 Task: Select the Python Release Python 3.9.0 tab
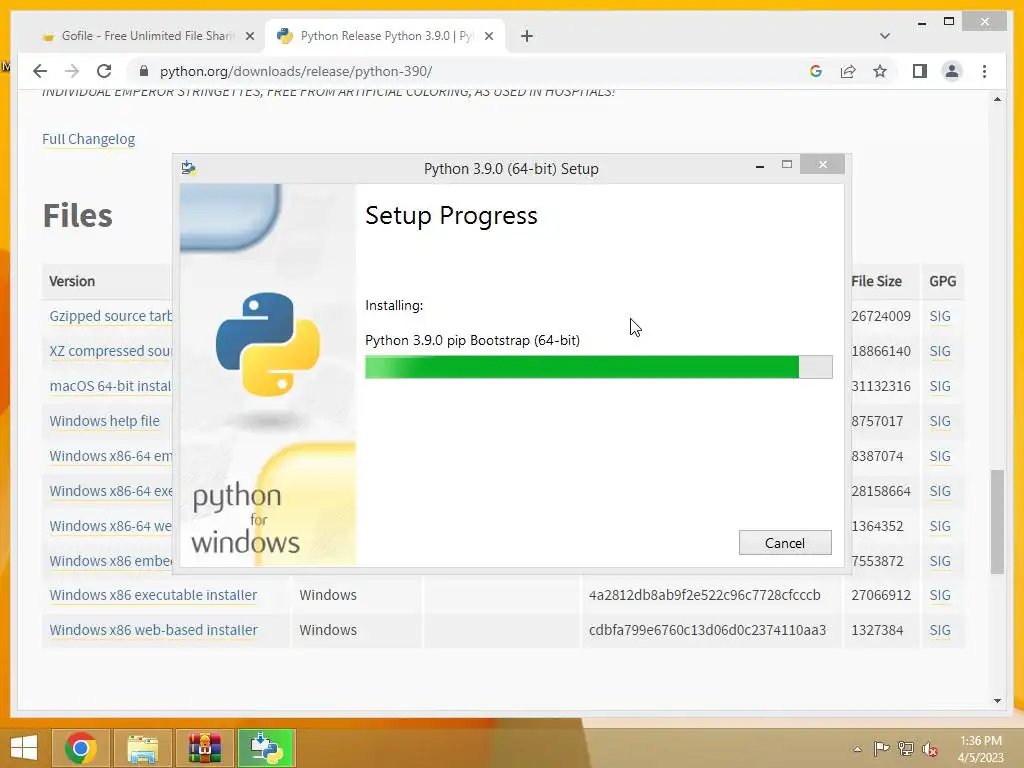tap(384, 36)
